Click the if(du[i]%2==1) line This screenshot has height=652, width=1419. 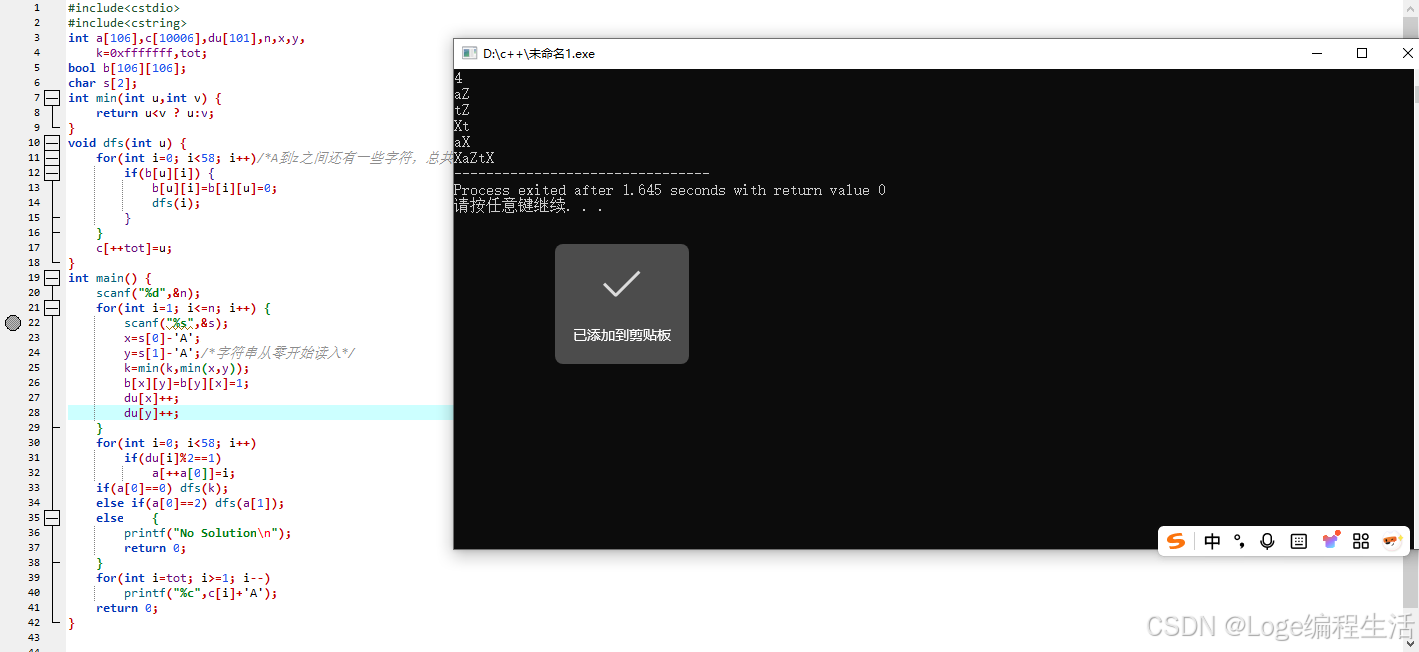173,458
